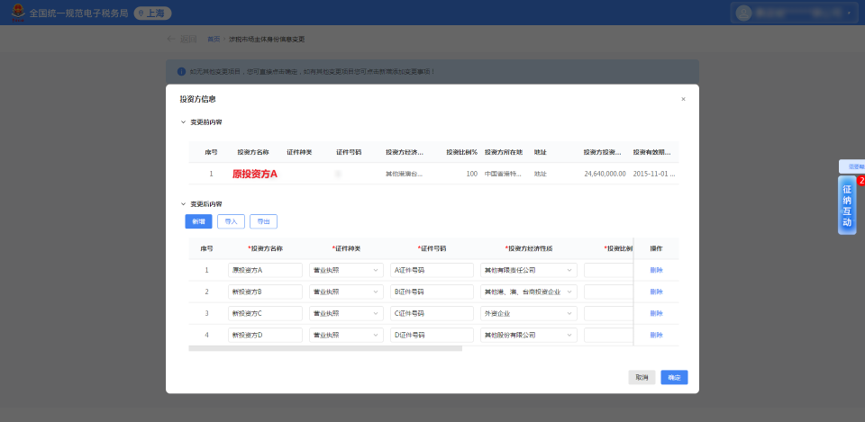This screenshot has width=865, height=422.
Task: Click 删除 link for row 2
Action: (x=656, y=292)
